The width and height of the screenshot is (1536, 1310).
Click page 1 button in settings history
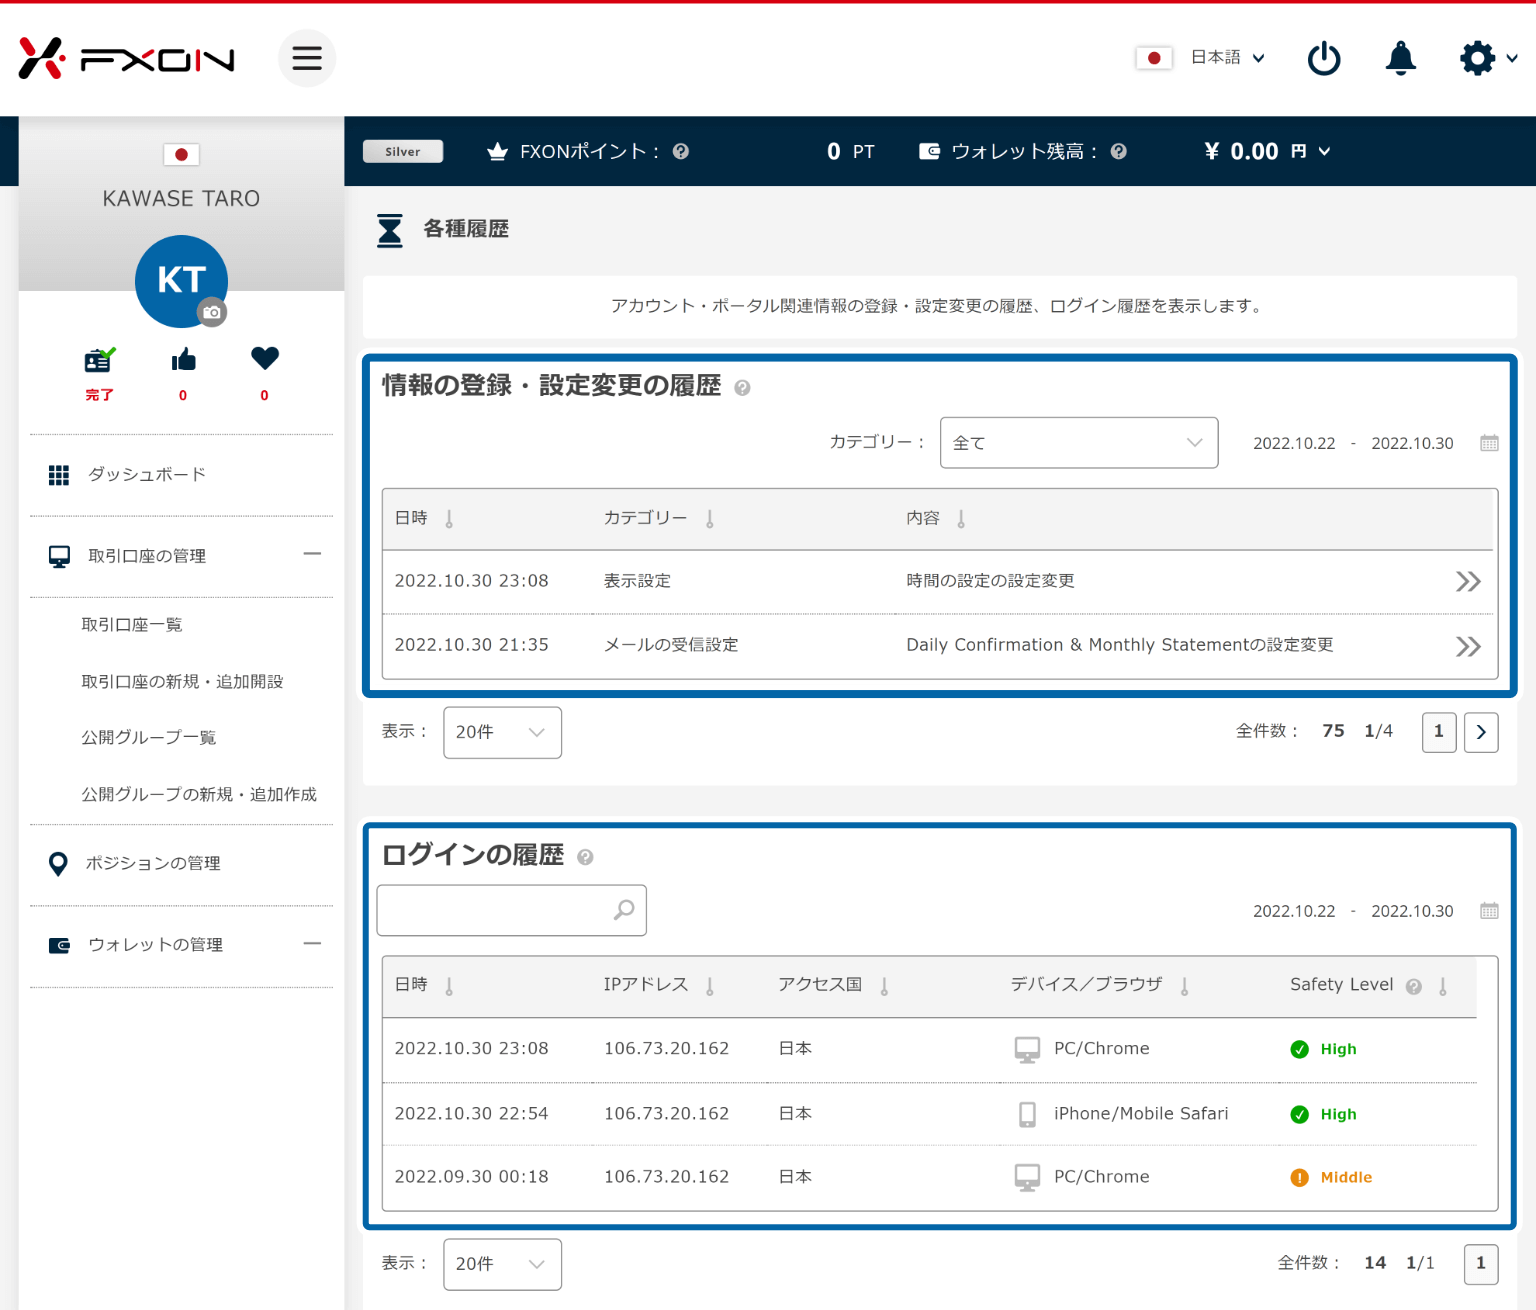pos(1439,732)
